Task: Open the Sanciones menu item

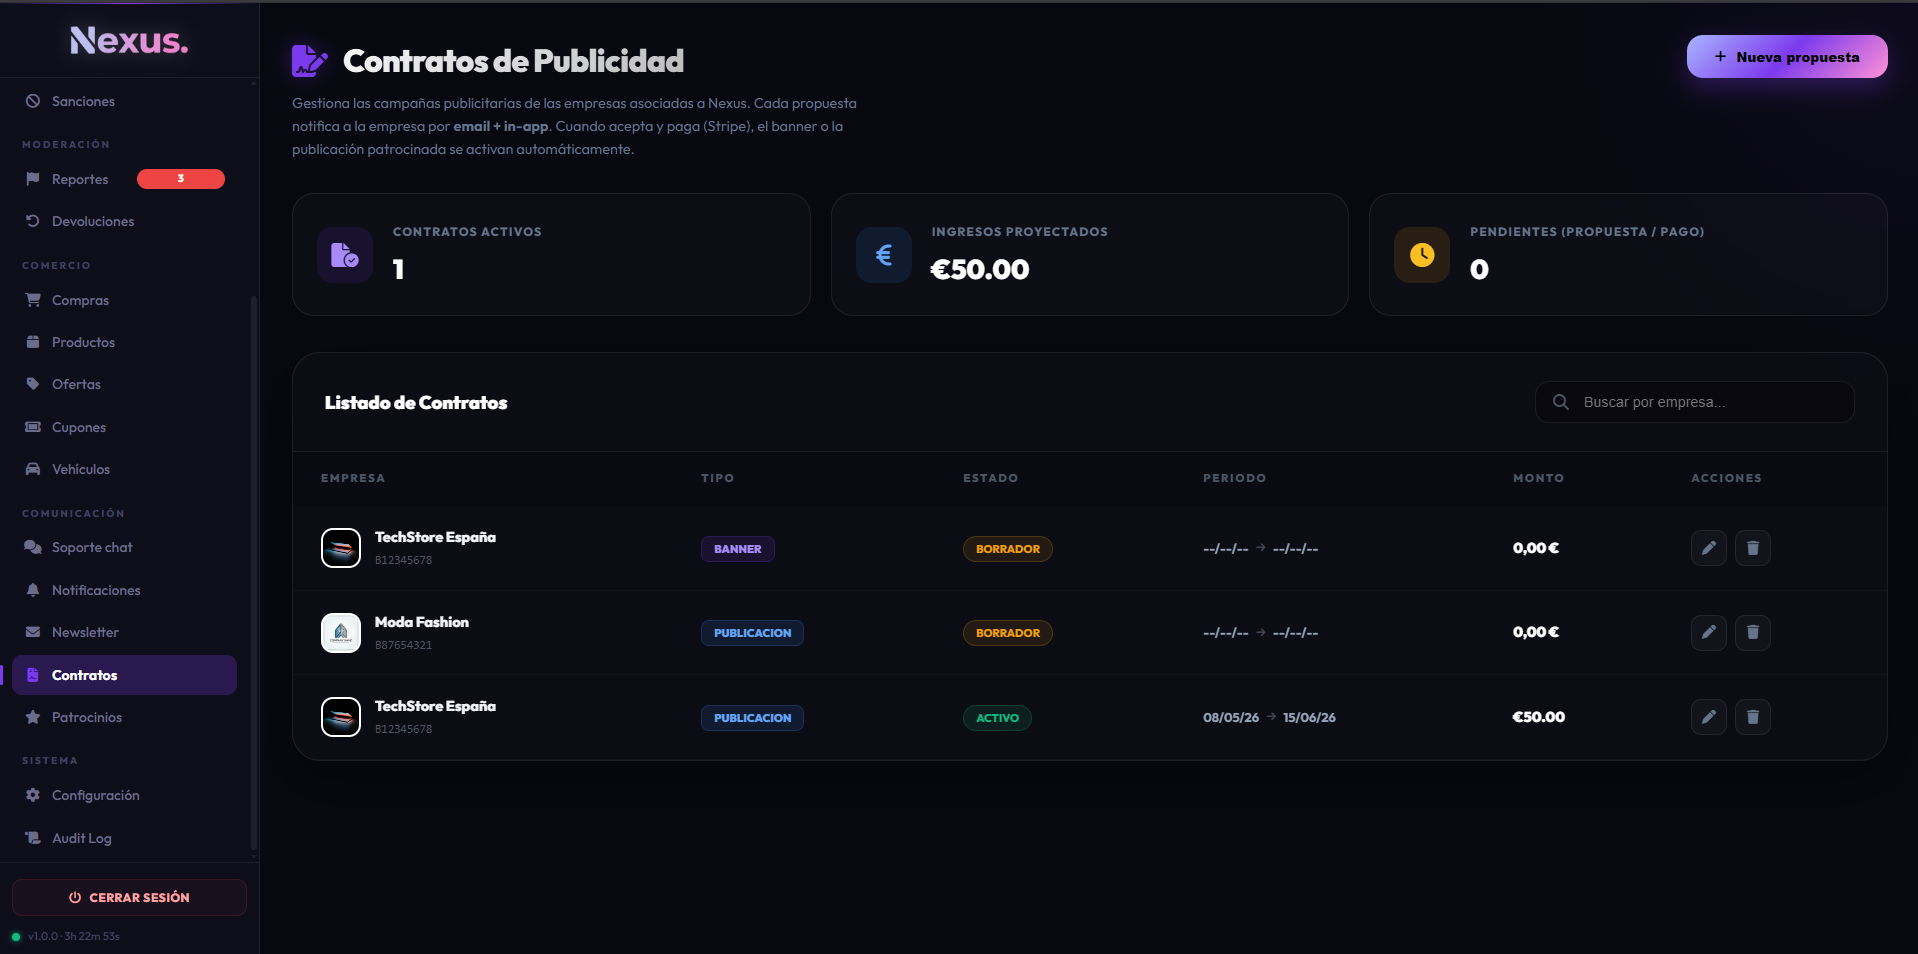Action: [124, 101]
